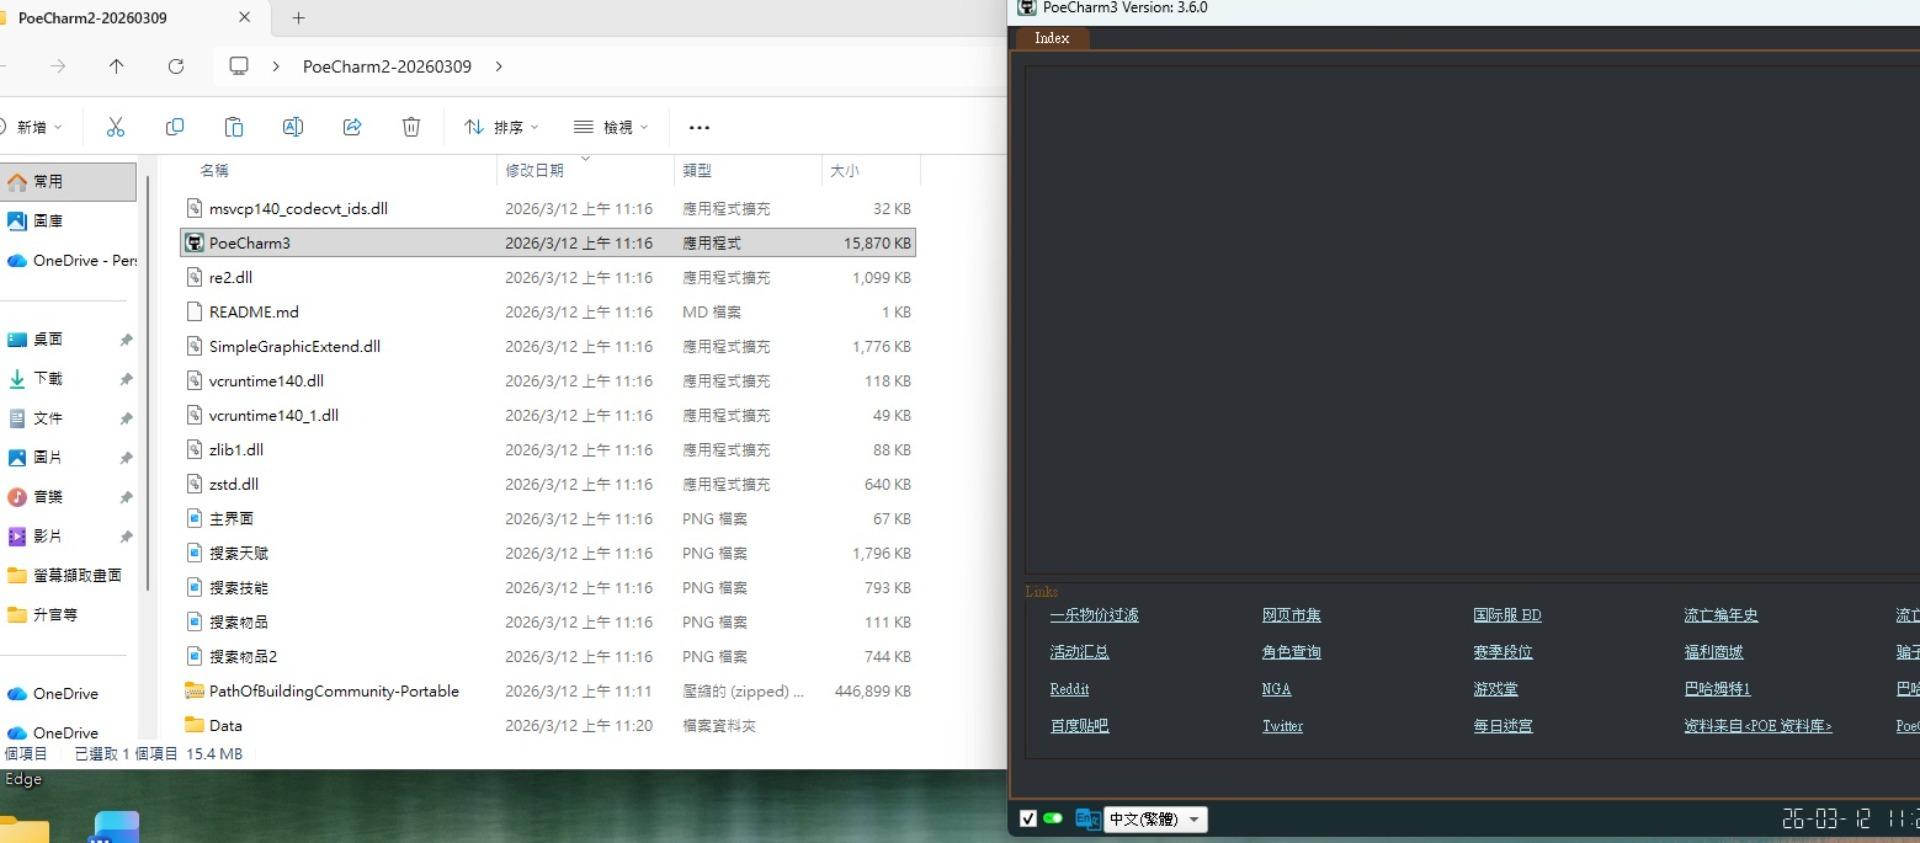Open the 国际服 BD link
The image size is (1920, 843).
pyautogui.click(x=1507, y=615)
